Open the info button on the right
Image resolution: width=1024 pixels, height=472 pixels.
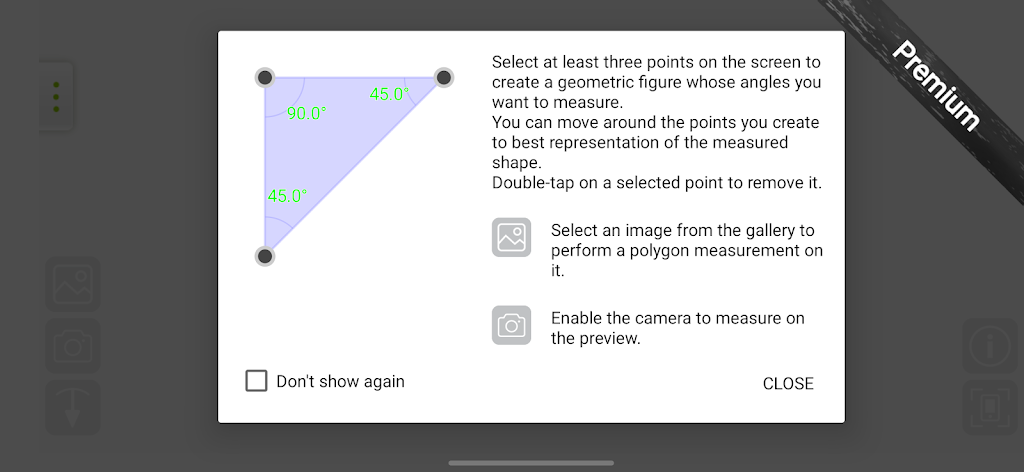point(990,346)
